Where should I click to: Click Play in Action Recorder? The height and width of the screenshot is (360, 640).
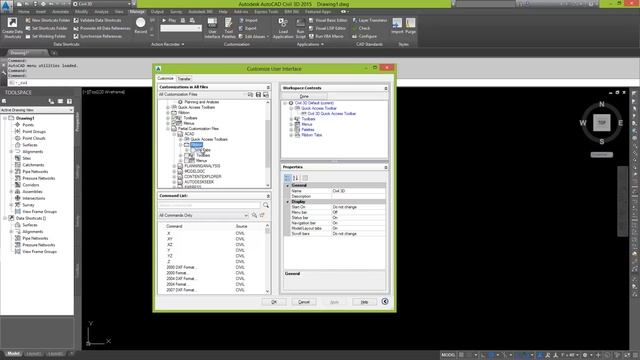click(169, 20)
